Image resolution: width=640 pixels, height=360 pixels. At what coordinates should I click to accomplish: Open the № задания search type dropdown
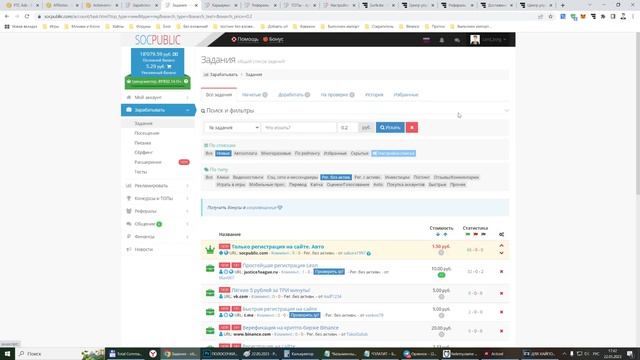[232, 128]
